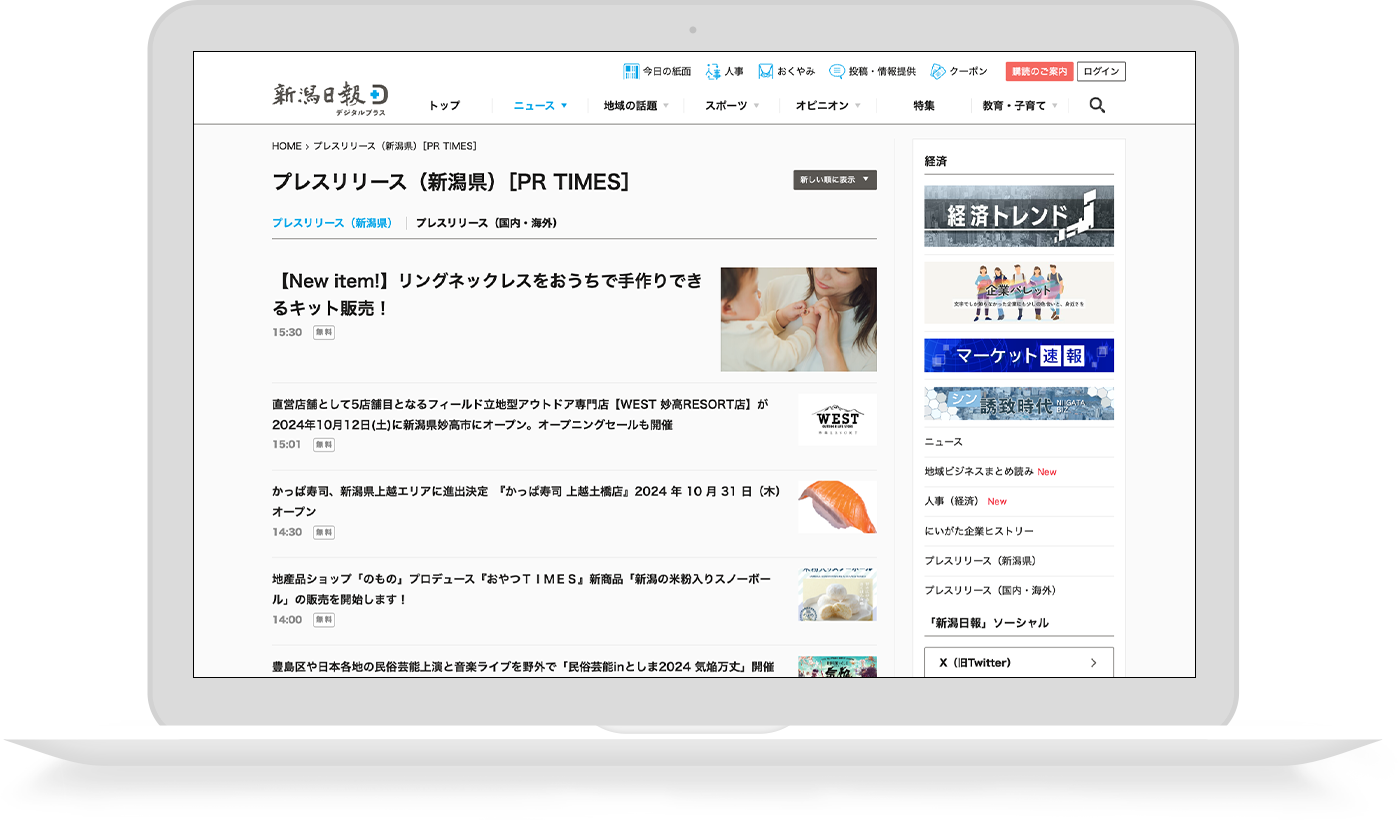
Task: Click the chevron on the X（旧Twitter） button
Action: (x=1093, y=663)
